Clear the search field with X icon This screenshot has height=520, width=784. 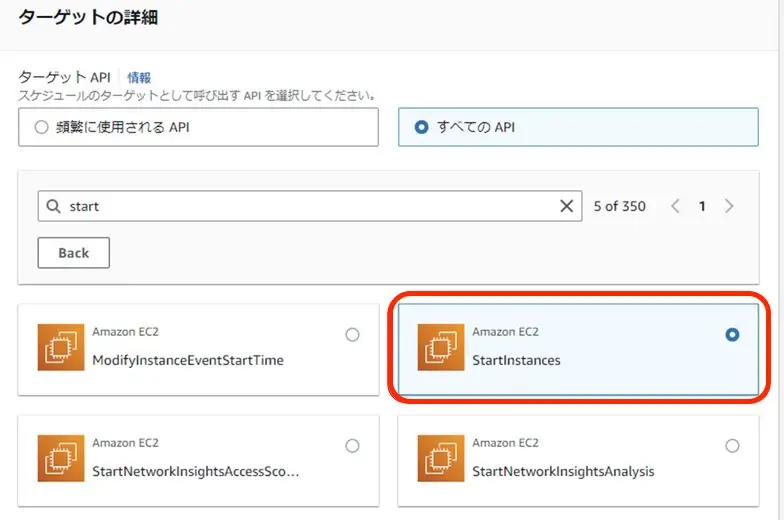(x=567, y=206)
